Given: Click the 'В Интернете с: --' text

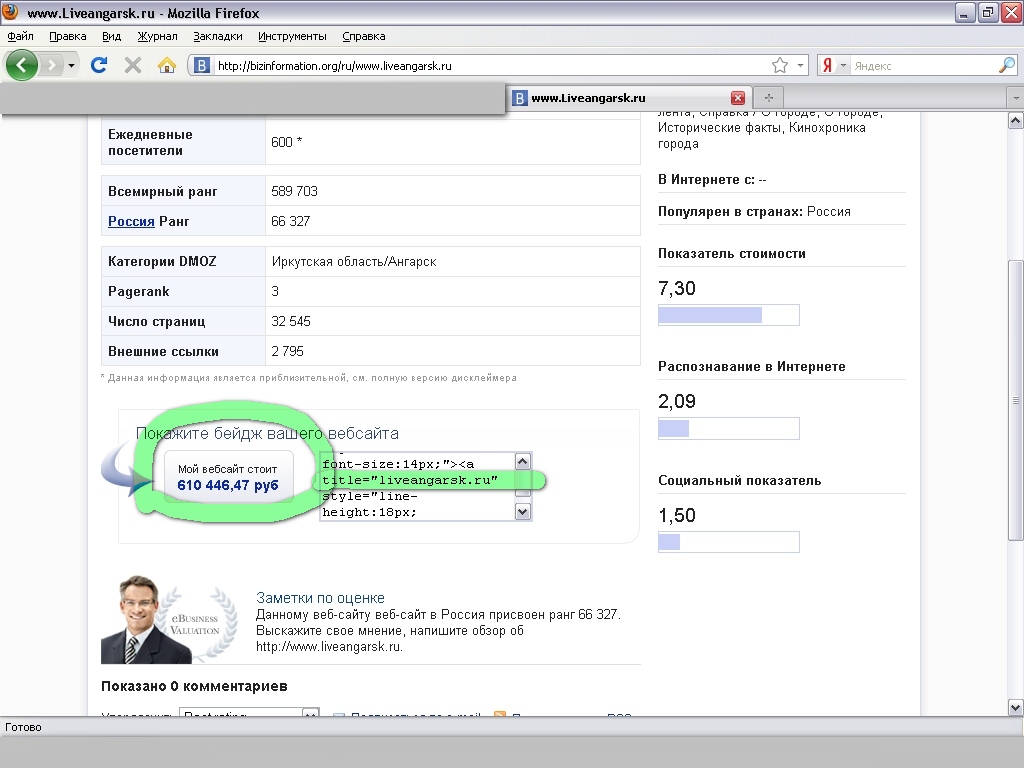Looking at the screenshot, I should tap(712, 180).
